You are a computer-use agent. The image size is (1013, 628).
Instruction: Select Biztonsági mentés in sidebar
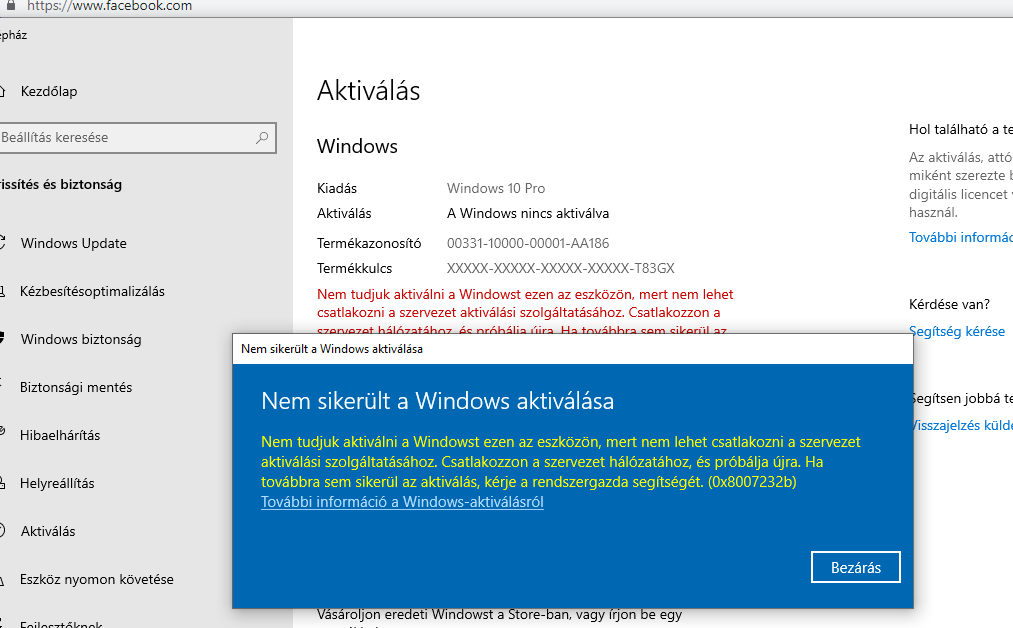(76, 387)
